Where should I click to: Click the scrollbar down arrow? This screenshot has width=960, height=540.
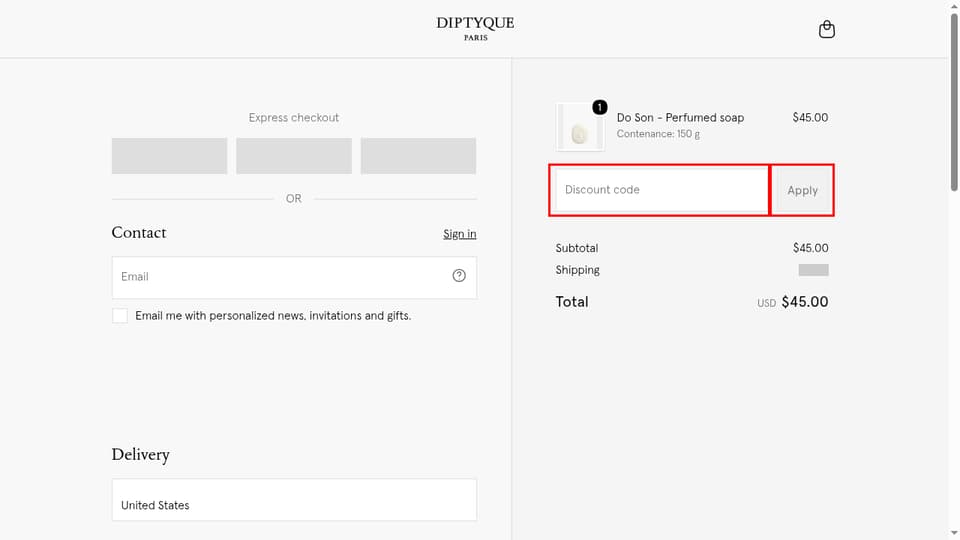(x=954, y=534)
